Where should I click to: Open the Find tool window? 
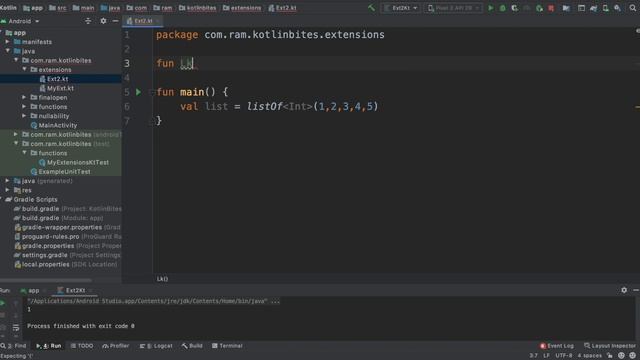13,346
